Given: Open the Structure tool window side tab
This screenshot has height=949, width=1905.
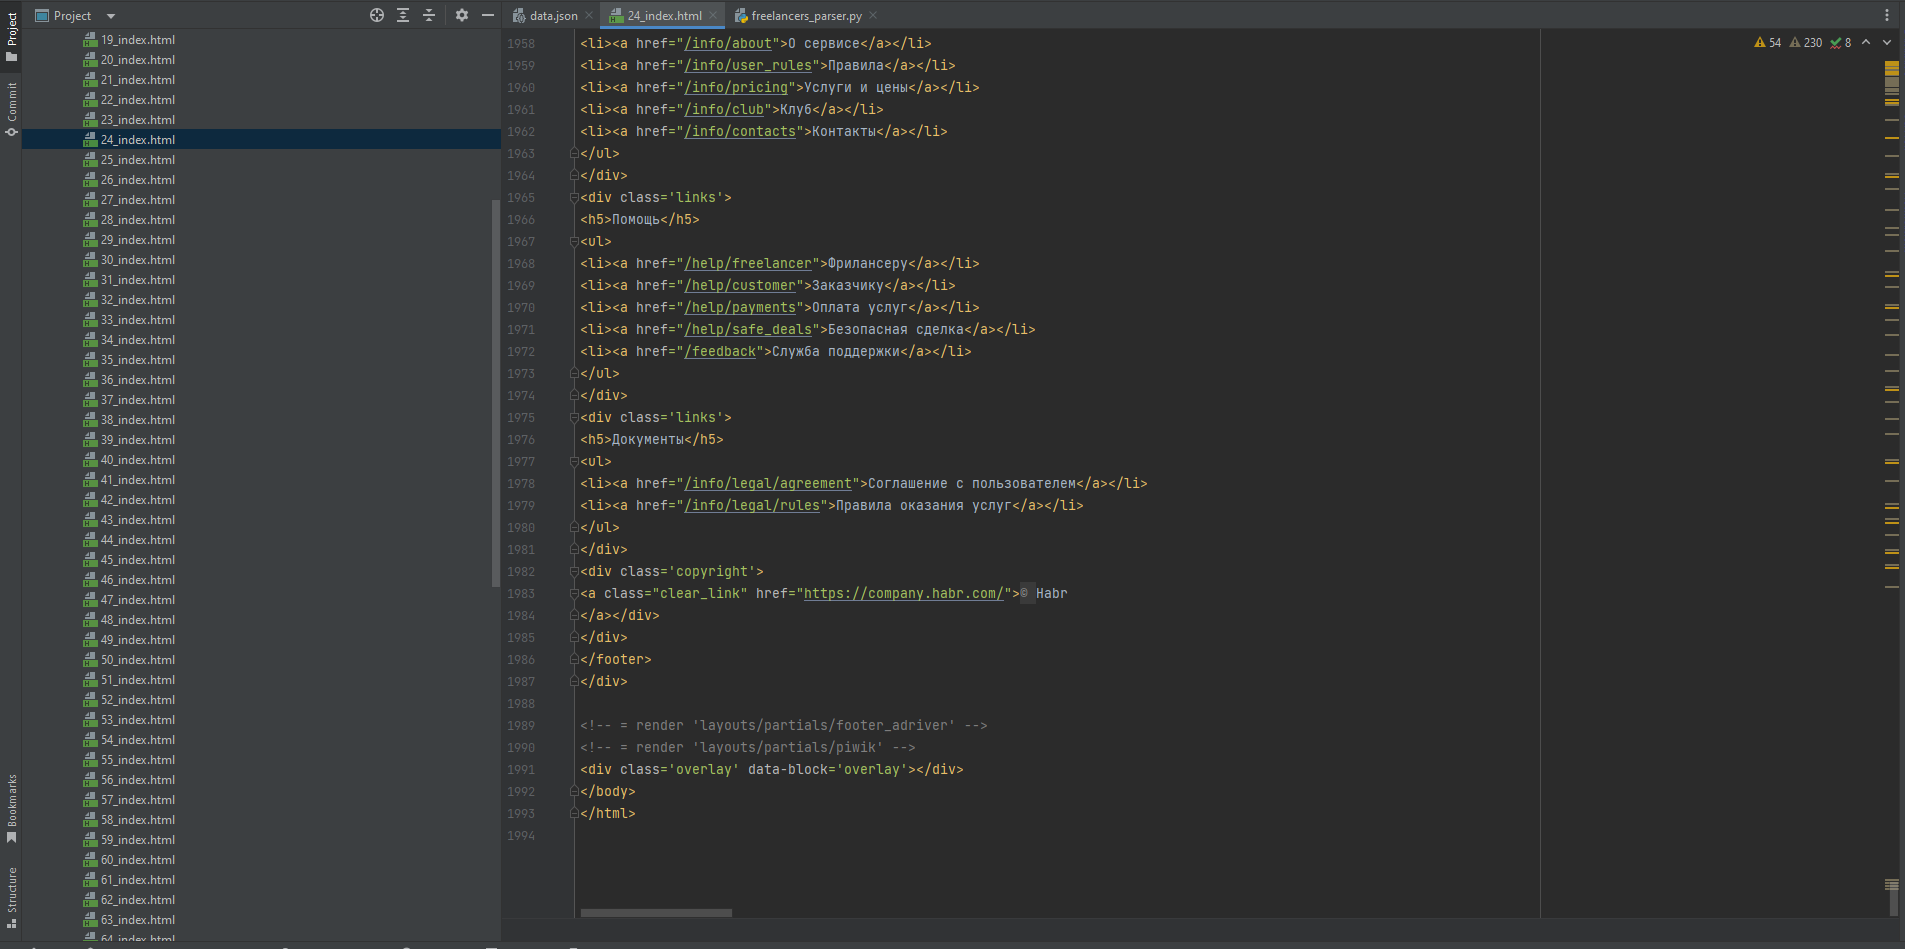Looking at the screenshot, I should pyautogui.click(x=11, y=897).
